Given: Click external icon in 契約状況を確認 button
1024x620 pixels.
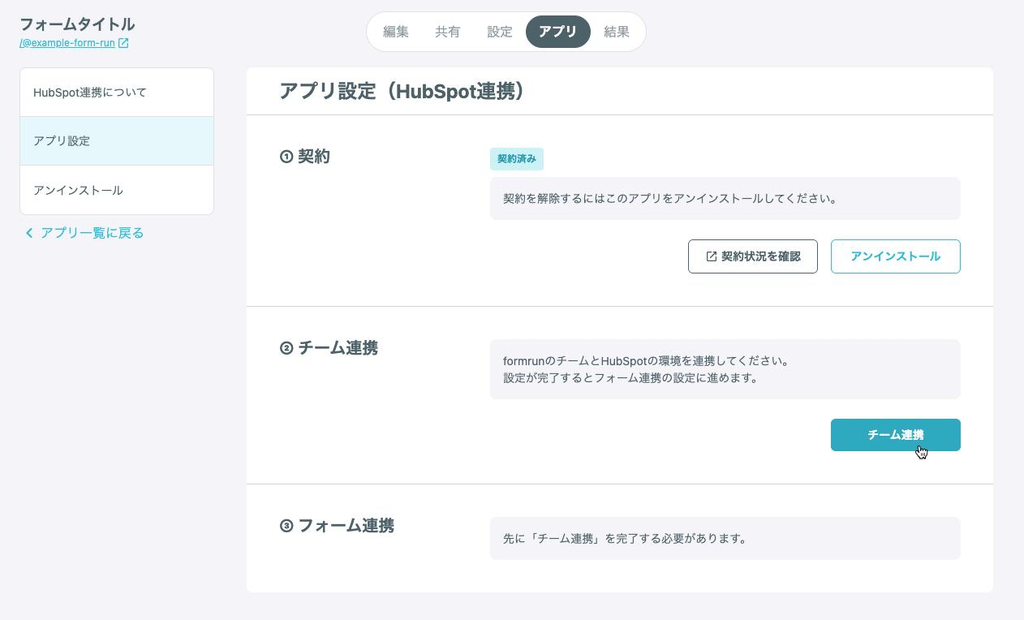Looking at the screenshot, I should point(711,256).
